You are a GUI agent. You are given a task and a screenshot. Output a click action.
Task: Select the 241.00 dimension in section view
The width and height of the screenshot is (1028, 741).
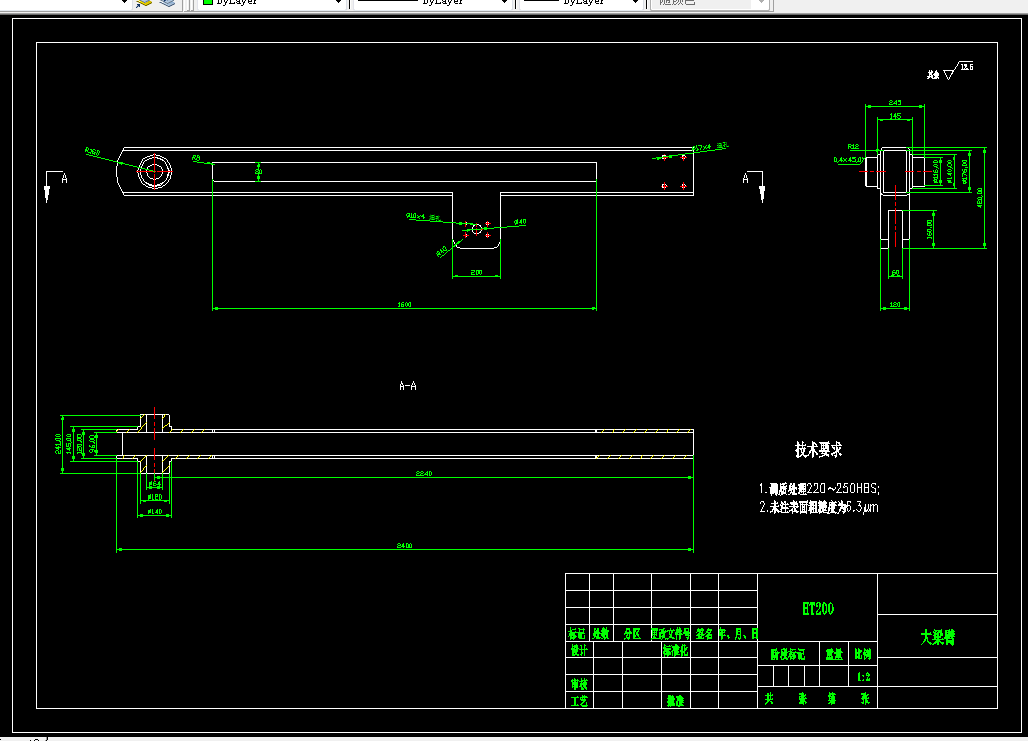(x=59, y=443)
